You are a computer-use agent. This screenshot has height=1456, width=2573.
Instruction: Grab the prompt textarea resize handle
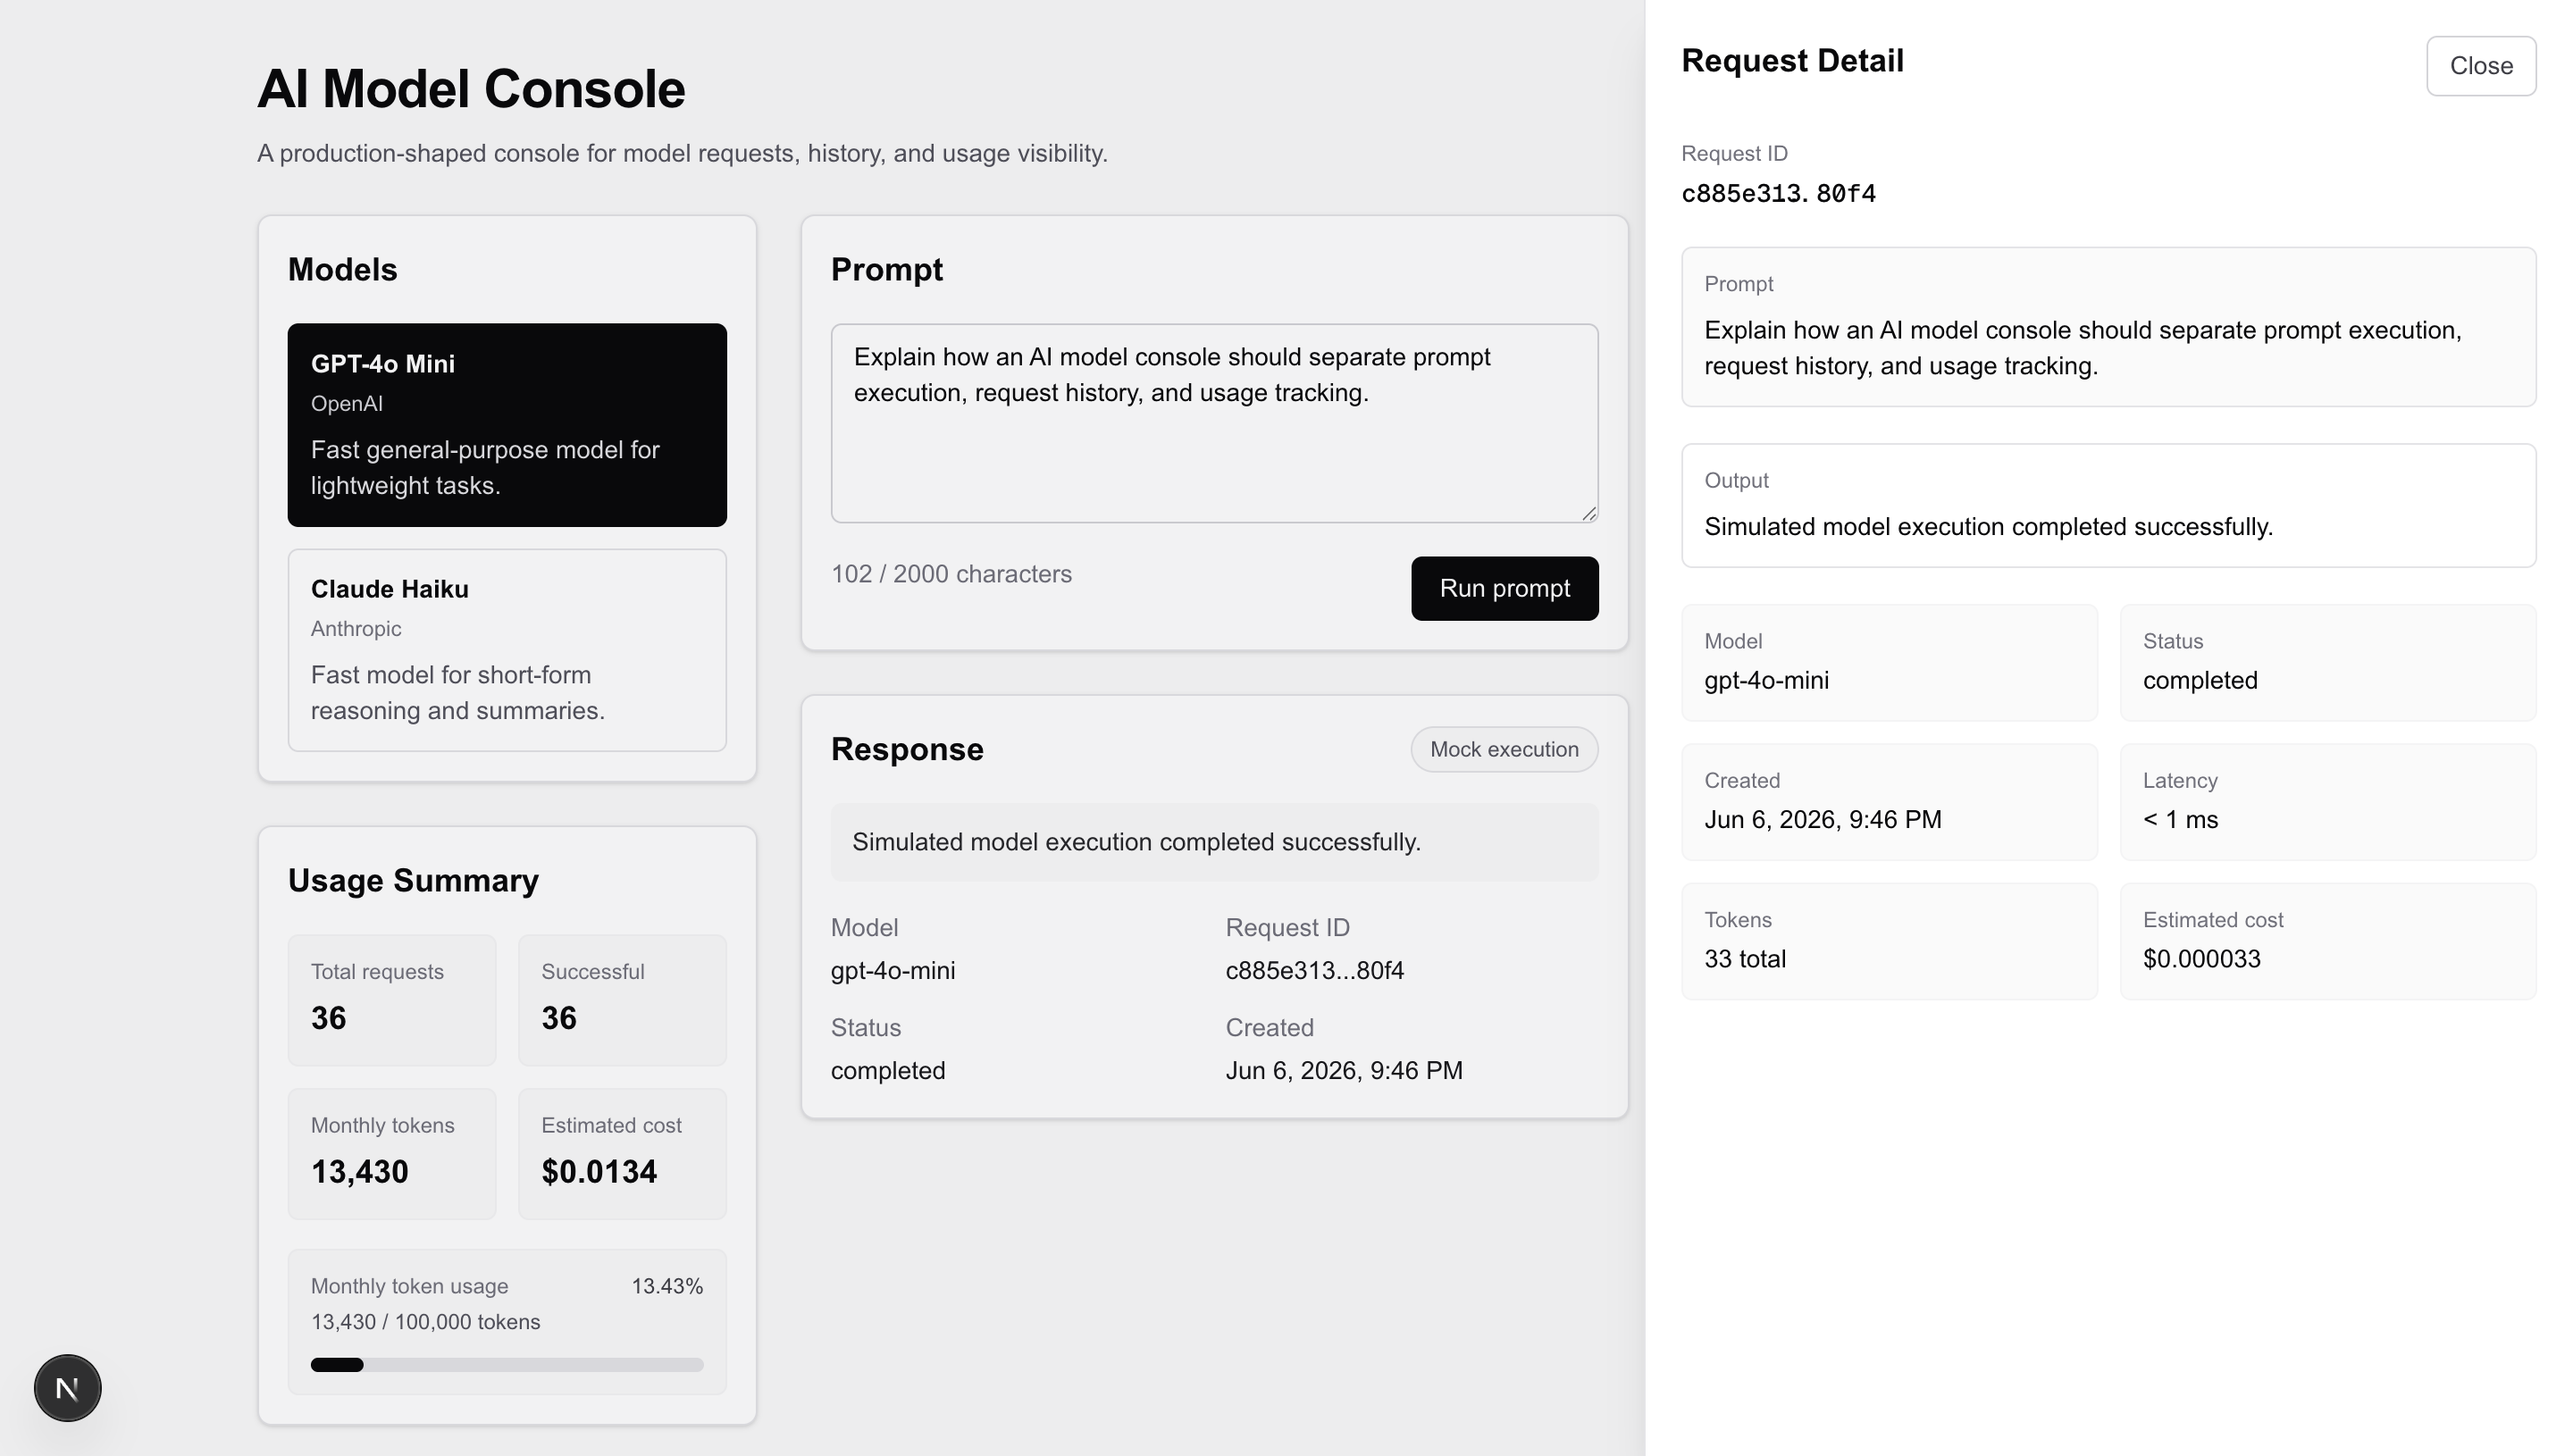tap(1589, 513)
